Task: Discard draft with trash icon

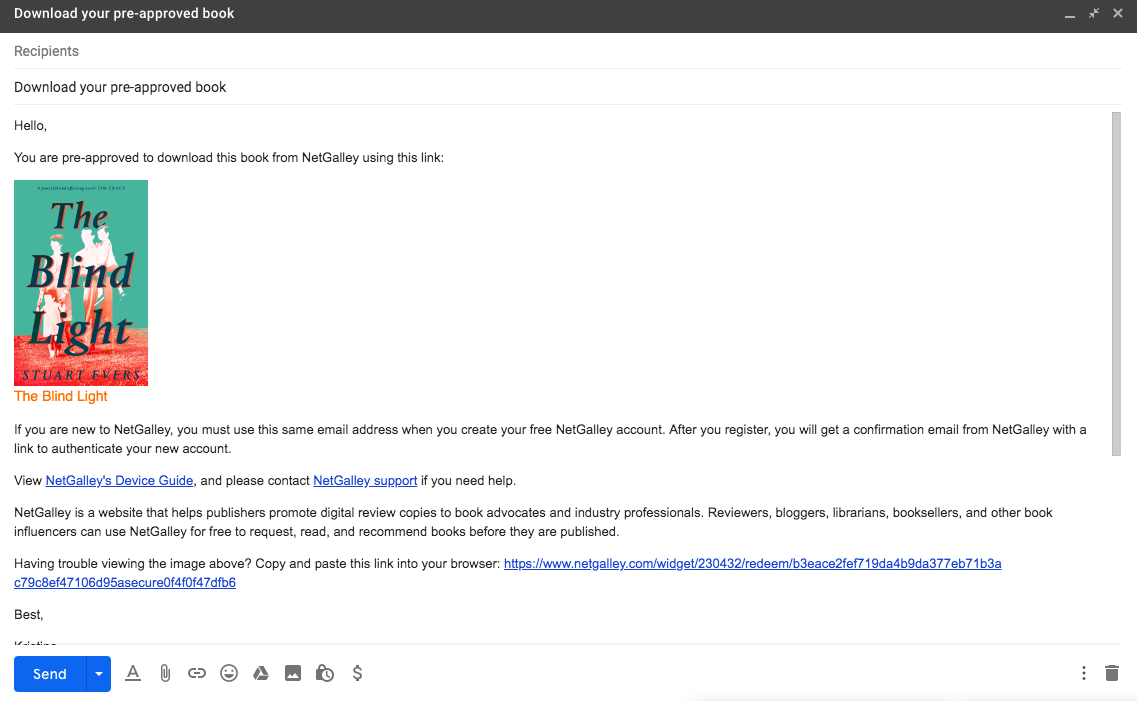Action: point(1112,674)
